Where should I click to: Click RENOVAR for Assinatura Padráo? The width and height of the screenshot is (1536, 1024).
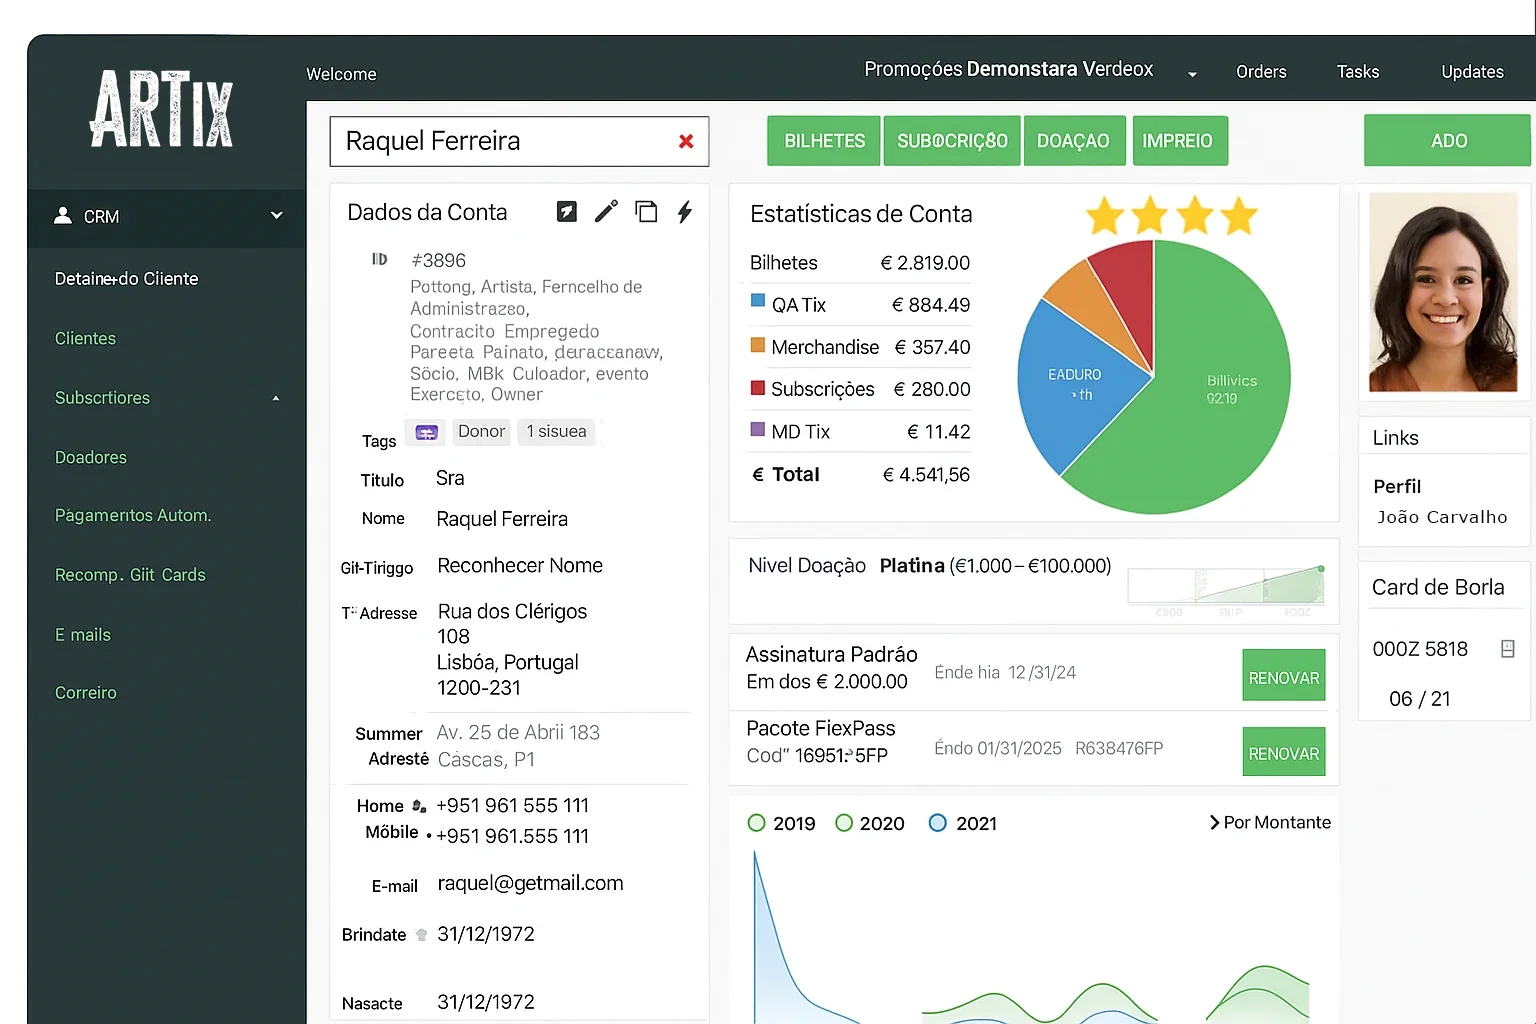tap(1283, 675)
